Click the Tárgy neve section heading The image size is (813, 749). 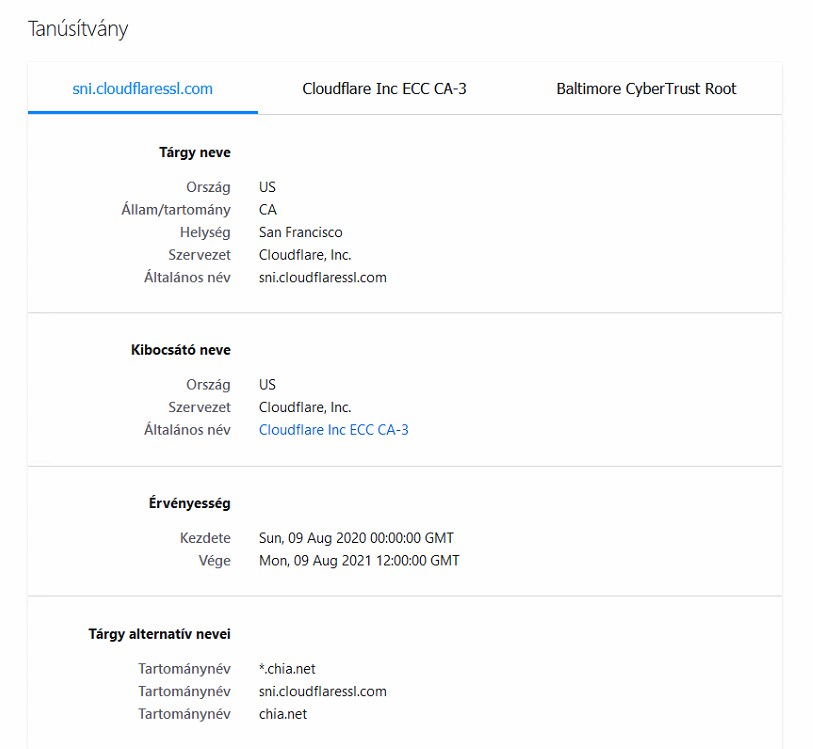pyautogui.click(x=194, y=152)
